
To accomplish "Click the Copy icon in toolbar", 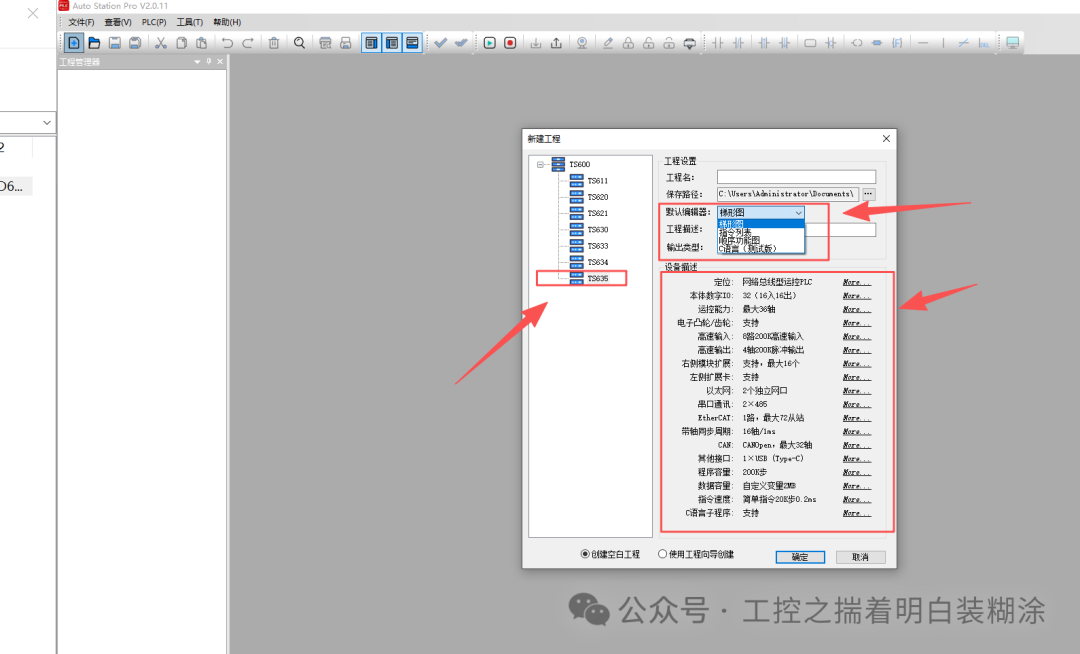I will coord(181,43).
